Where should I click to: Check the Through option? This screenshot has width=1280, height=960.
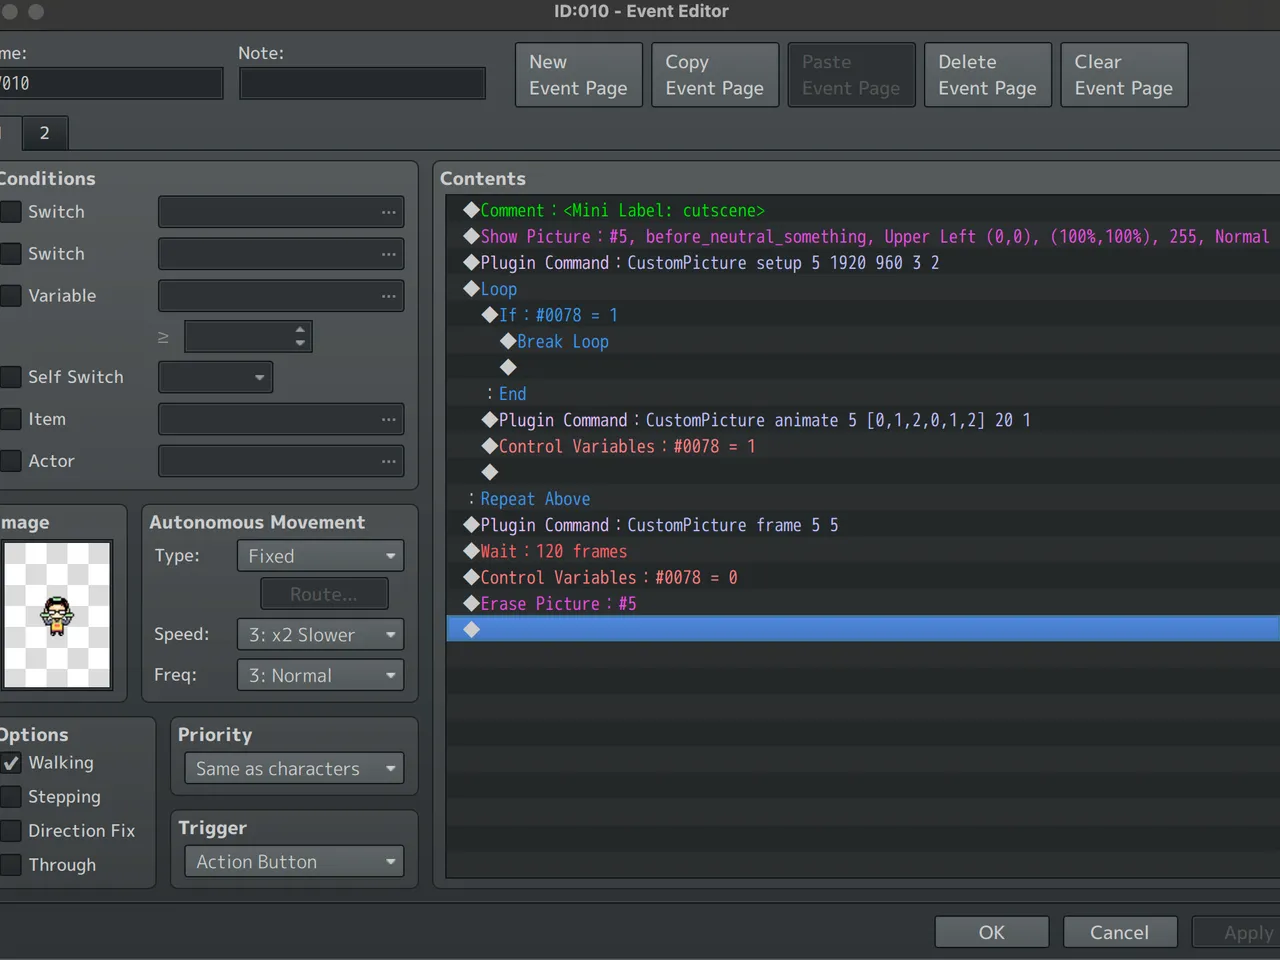click(x=11, y=865)
